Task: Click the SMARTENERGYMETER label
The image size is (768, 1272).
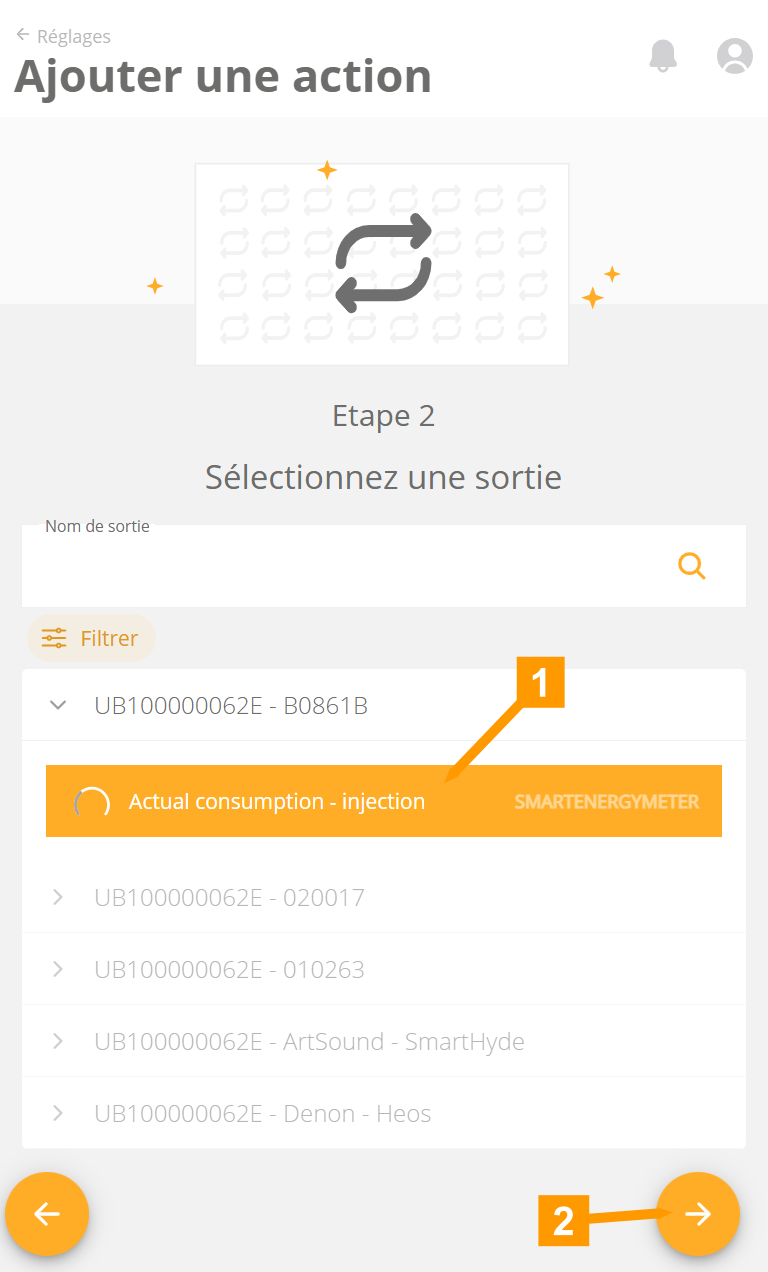Action: tap(606, 802)
